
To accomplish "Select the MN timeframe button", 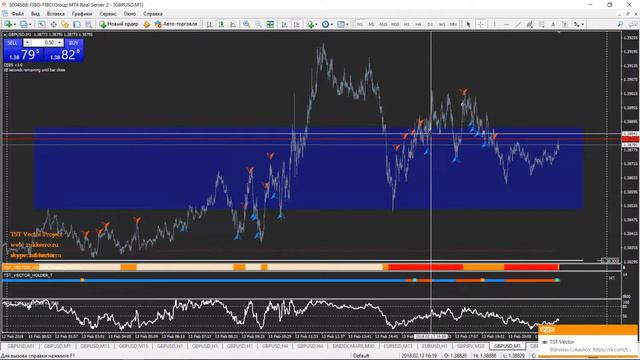I will click(453, 24).
